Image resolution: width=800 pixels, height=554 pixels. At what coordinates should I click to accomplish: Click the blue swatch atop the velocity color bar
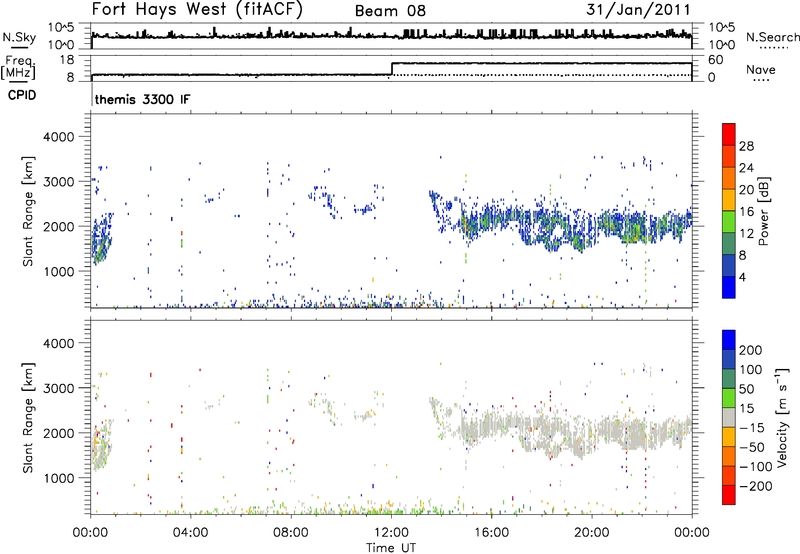click(x=729, y=340)
